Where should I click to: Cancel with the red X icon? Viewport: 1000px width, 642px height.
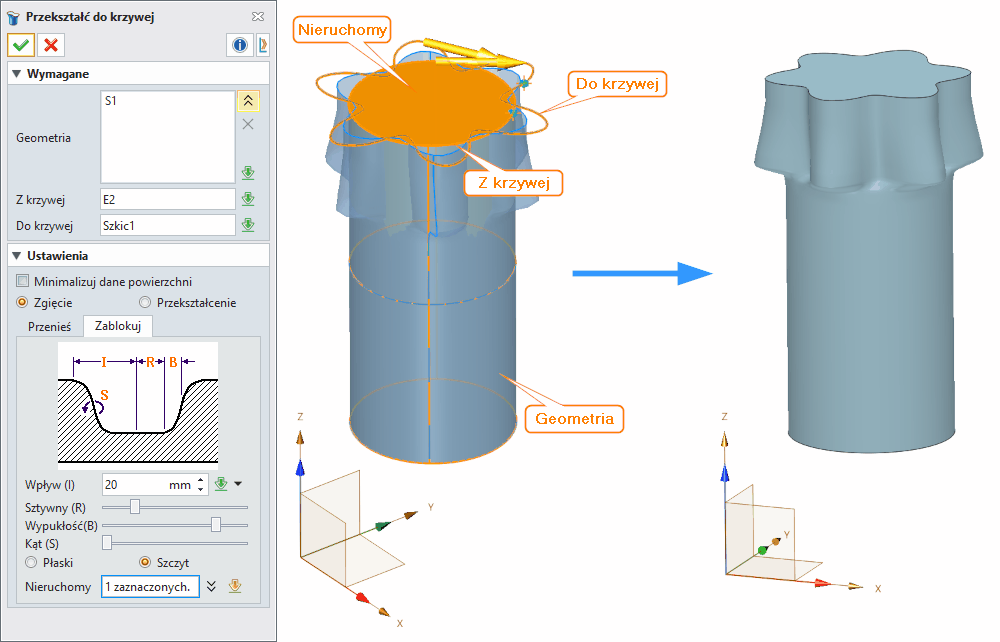[50, 45]
